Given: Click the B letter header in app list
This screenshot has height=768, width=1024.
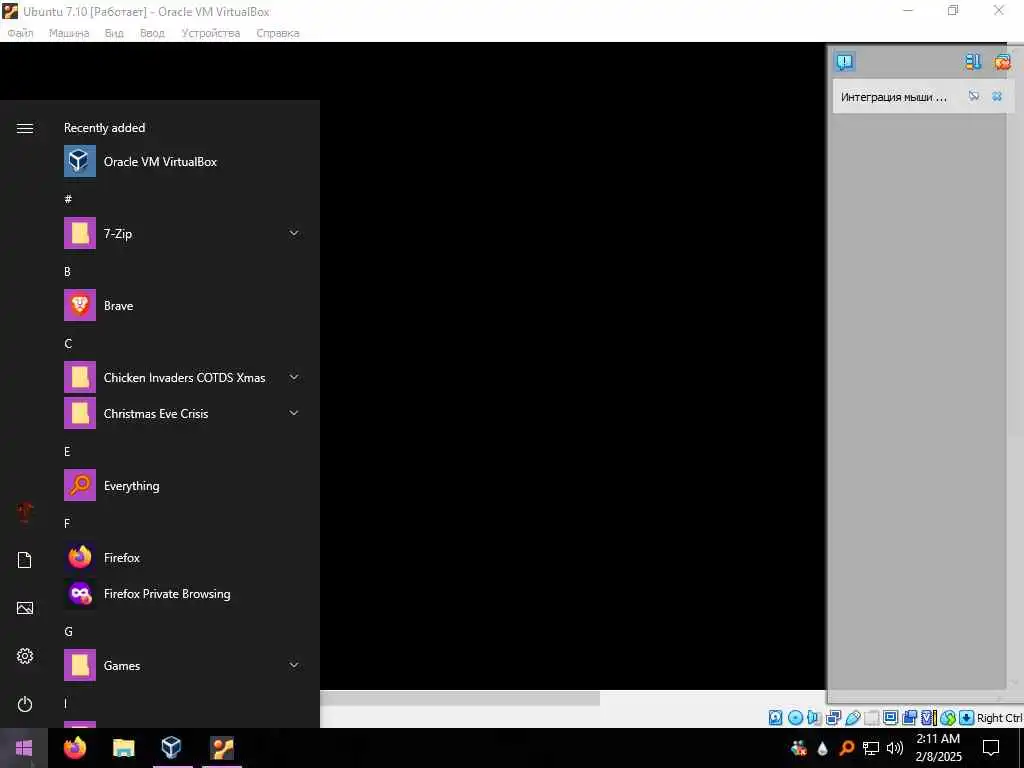Looking at the screenshot, I should (67, 271).
